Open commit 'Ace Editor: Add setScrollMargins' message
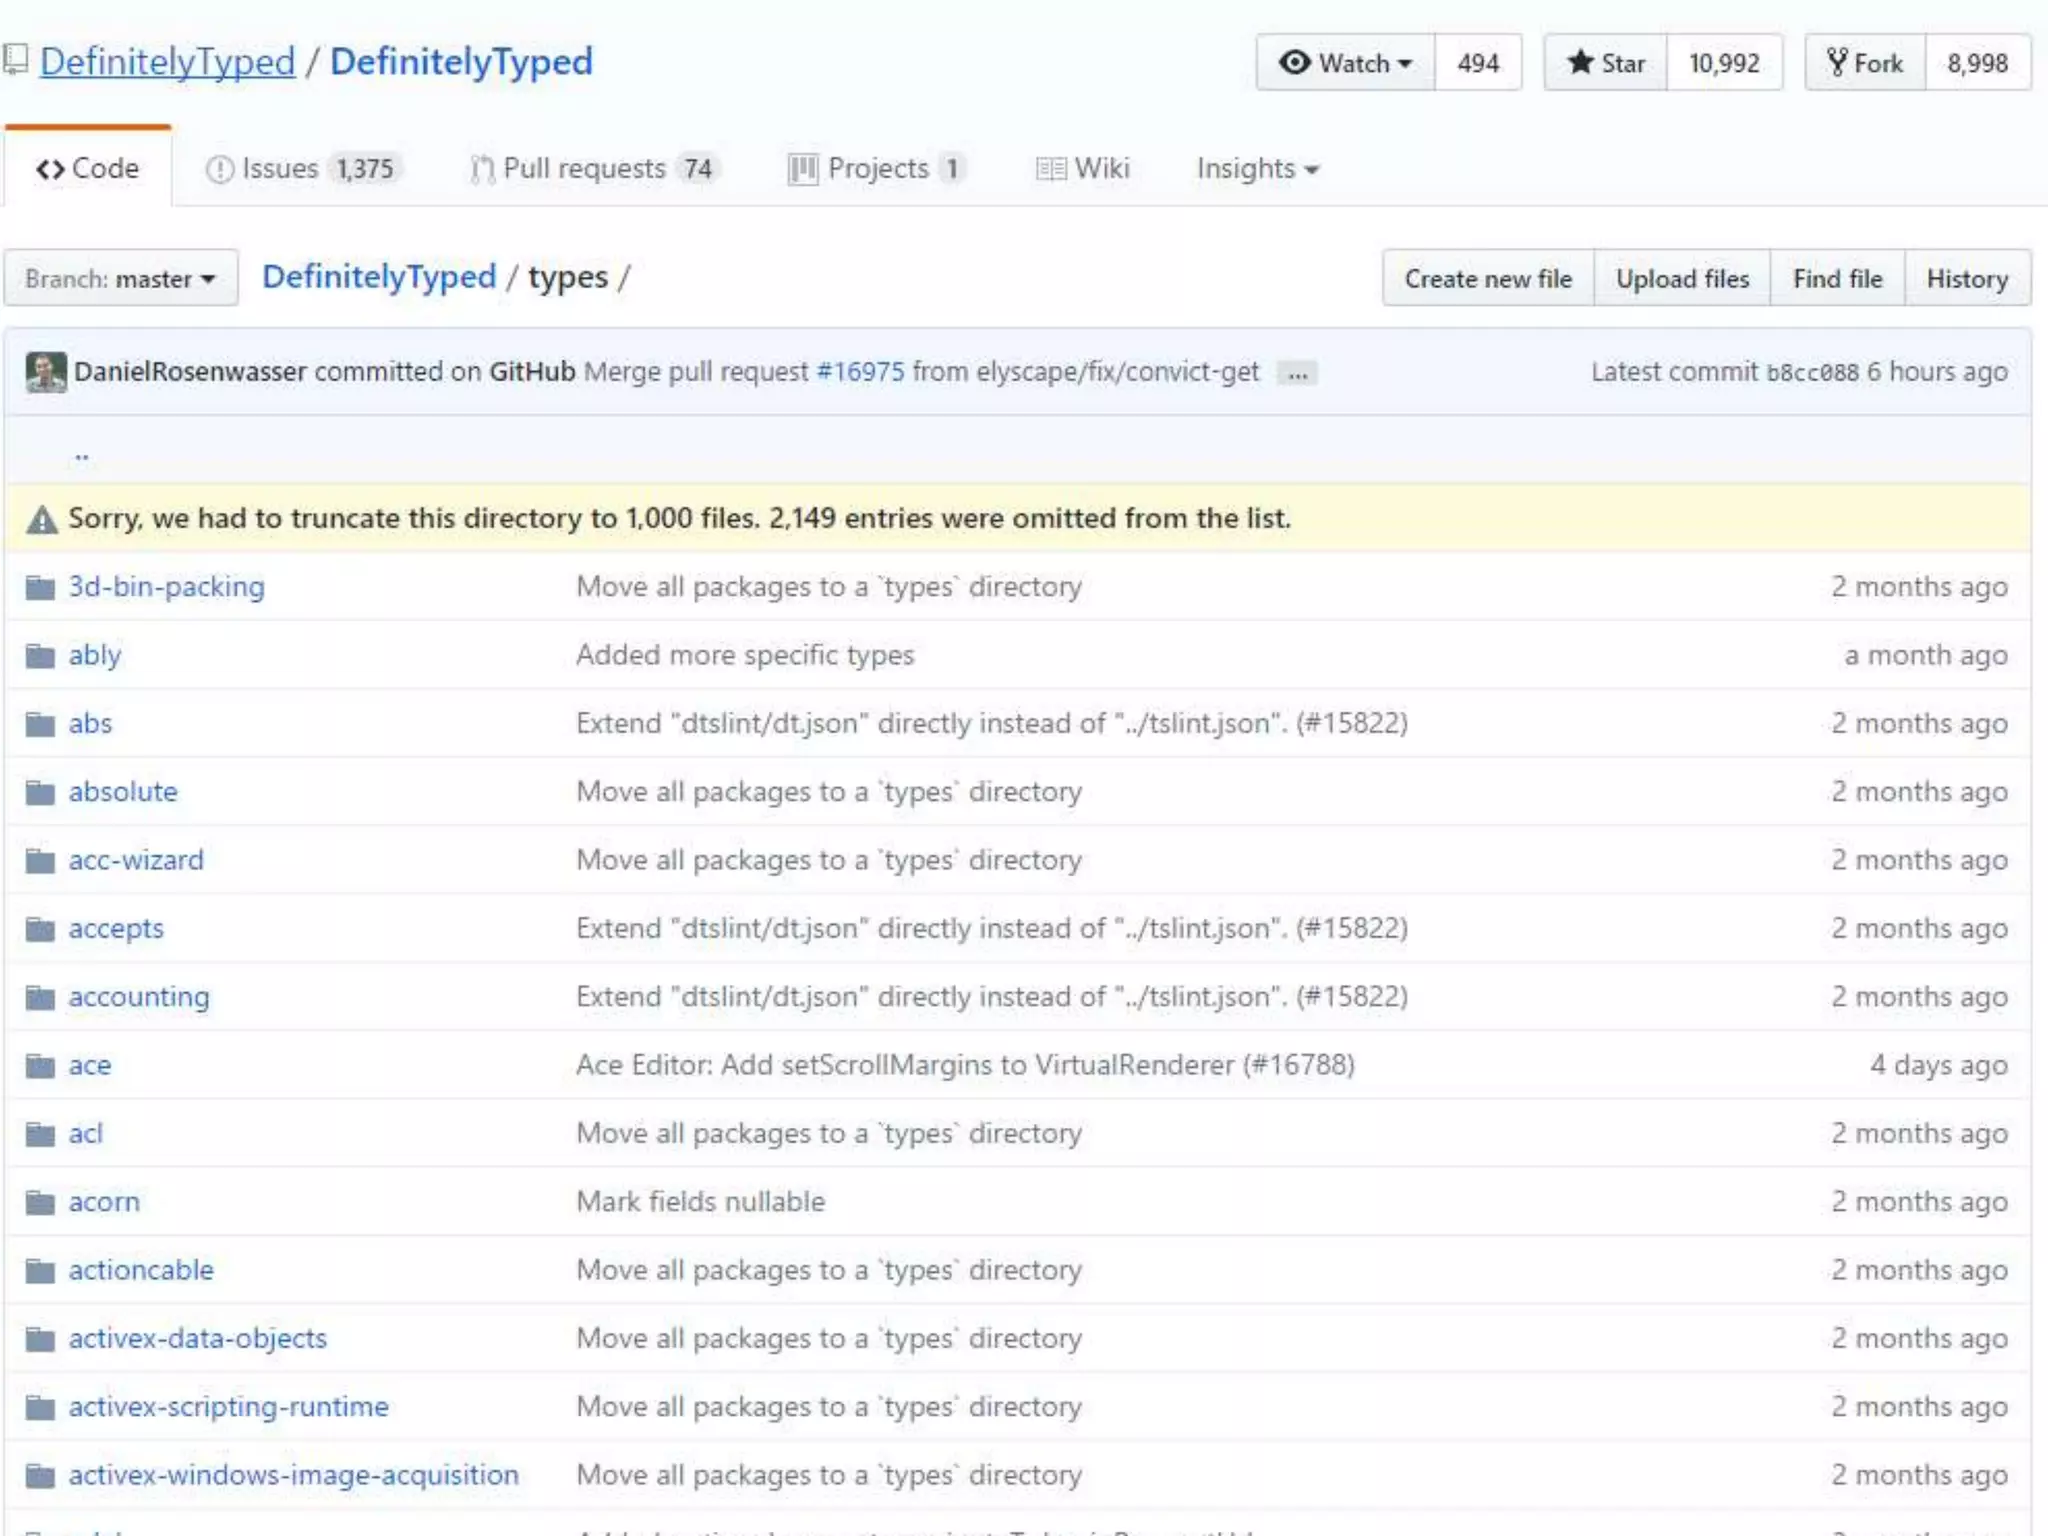2048x1536 pixels. coord(965,1065)
